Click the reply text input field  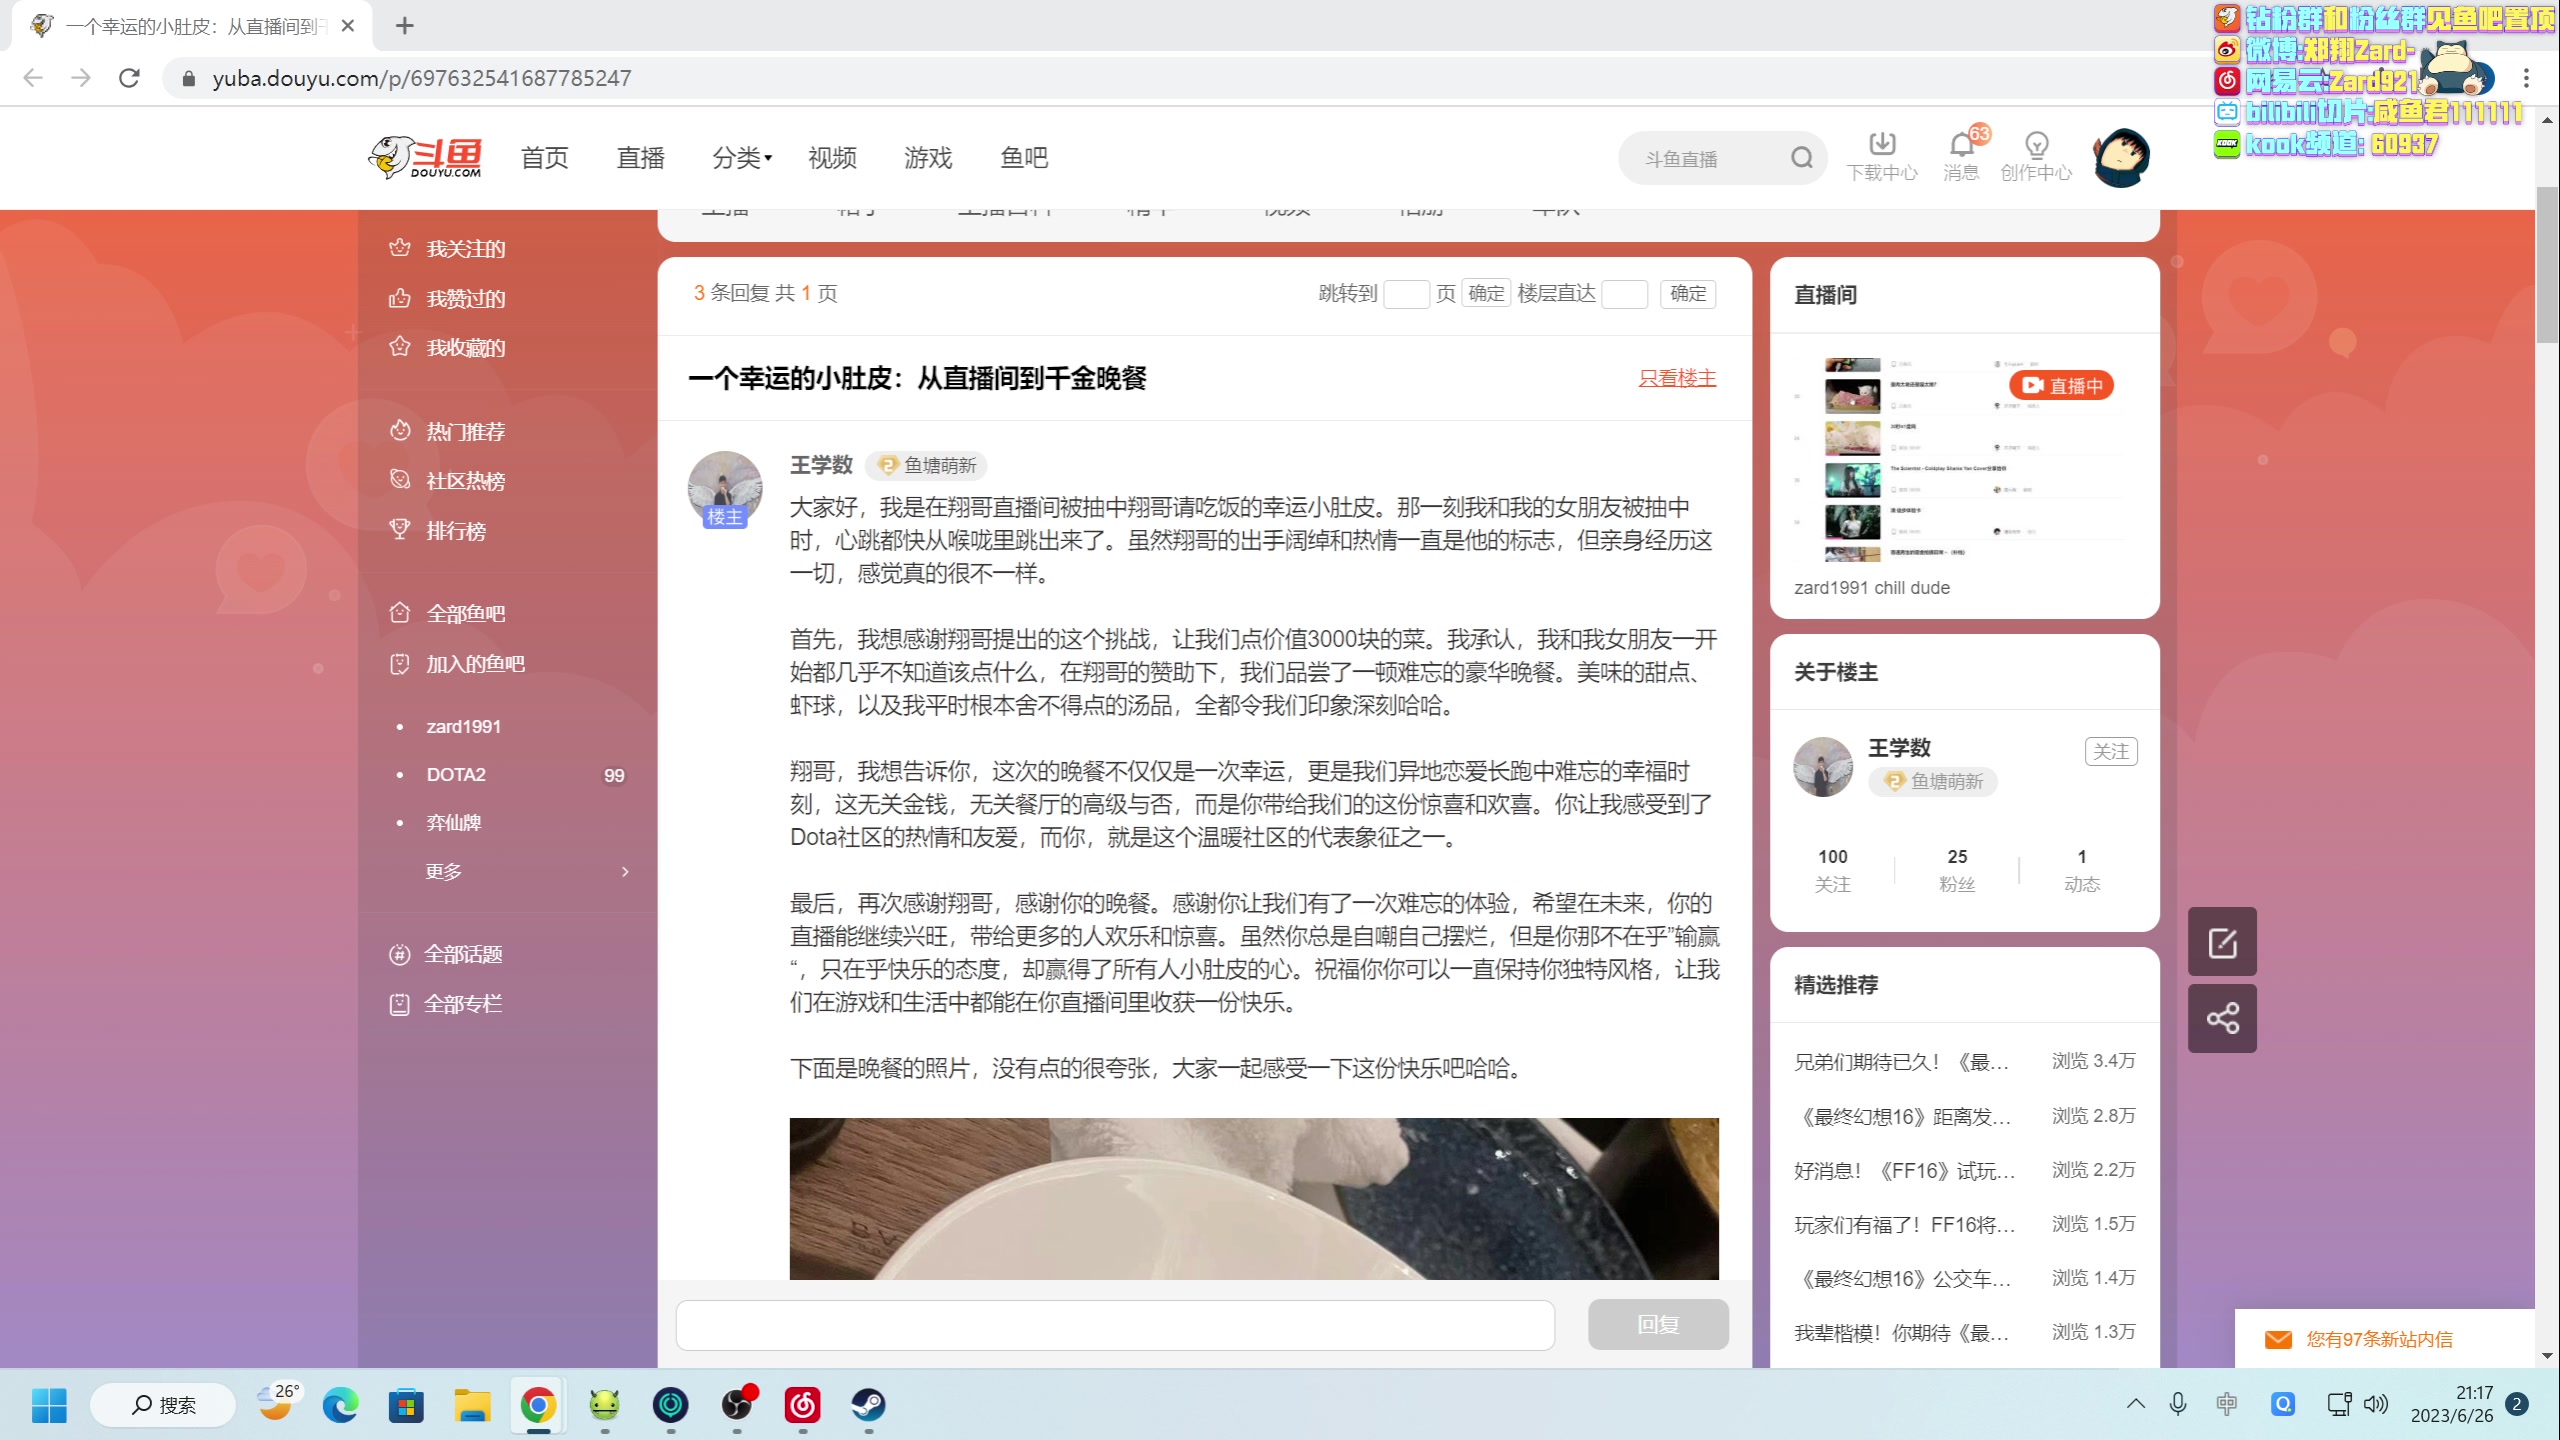pos(1115,1324)
